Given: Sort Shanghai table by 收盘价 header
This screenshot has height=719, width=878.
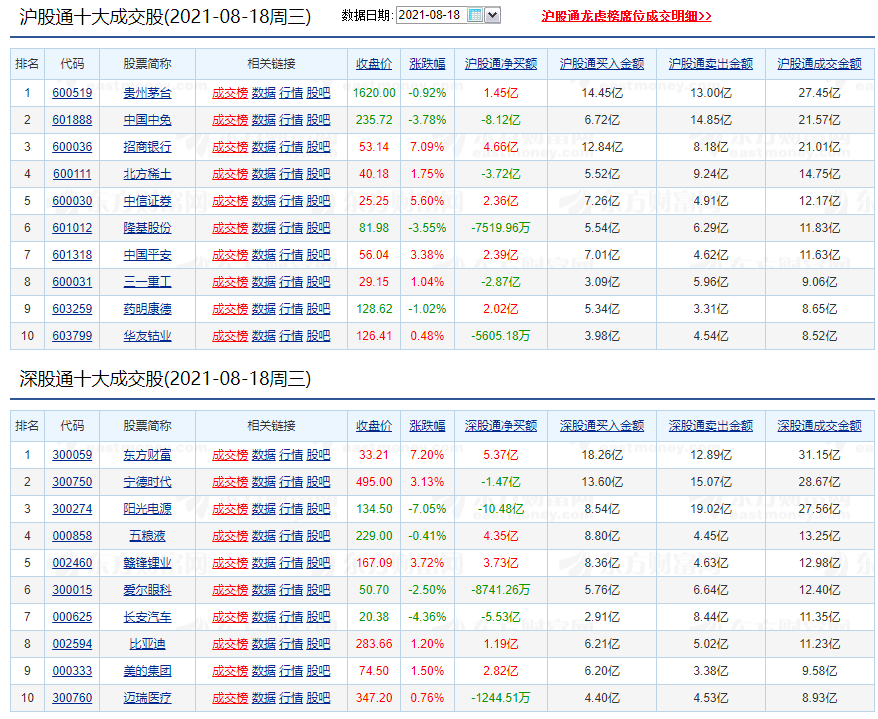Looking at the screenshot, I should 374,64.
